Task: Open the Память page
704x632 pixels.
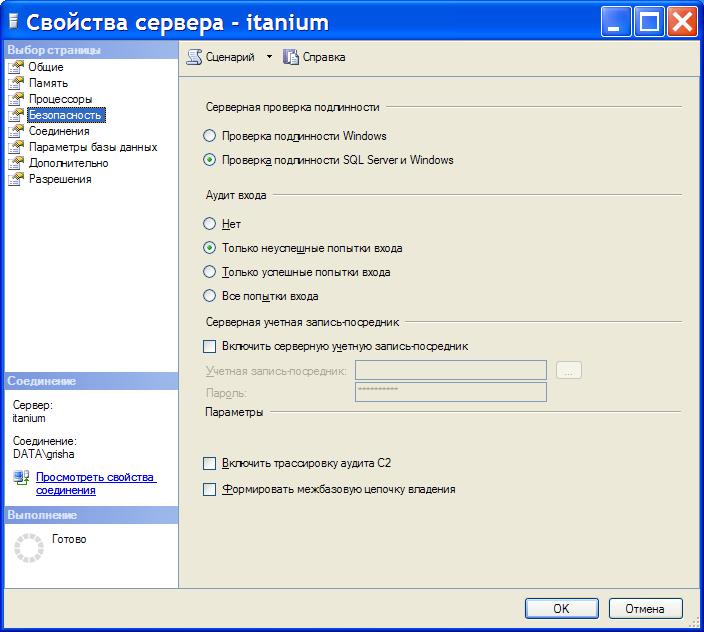Action: pos(48,83)
